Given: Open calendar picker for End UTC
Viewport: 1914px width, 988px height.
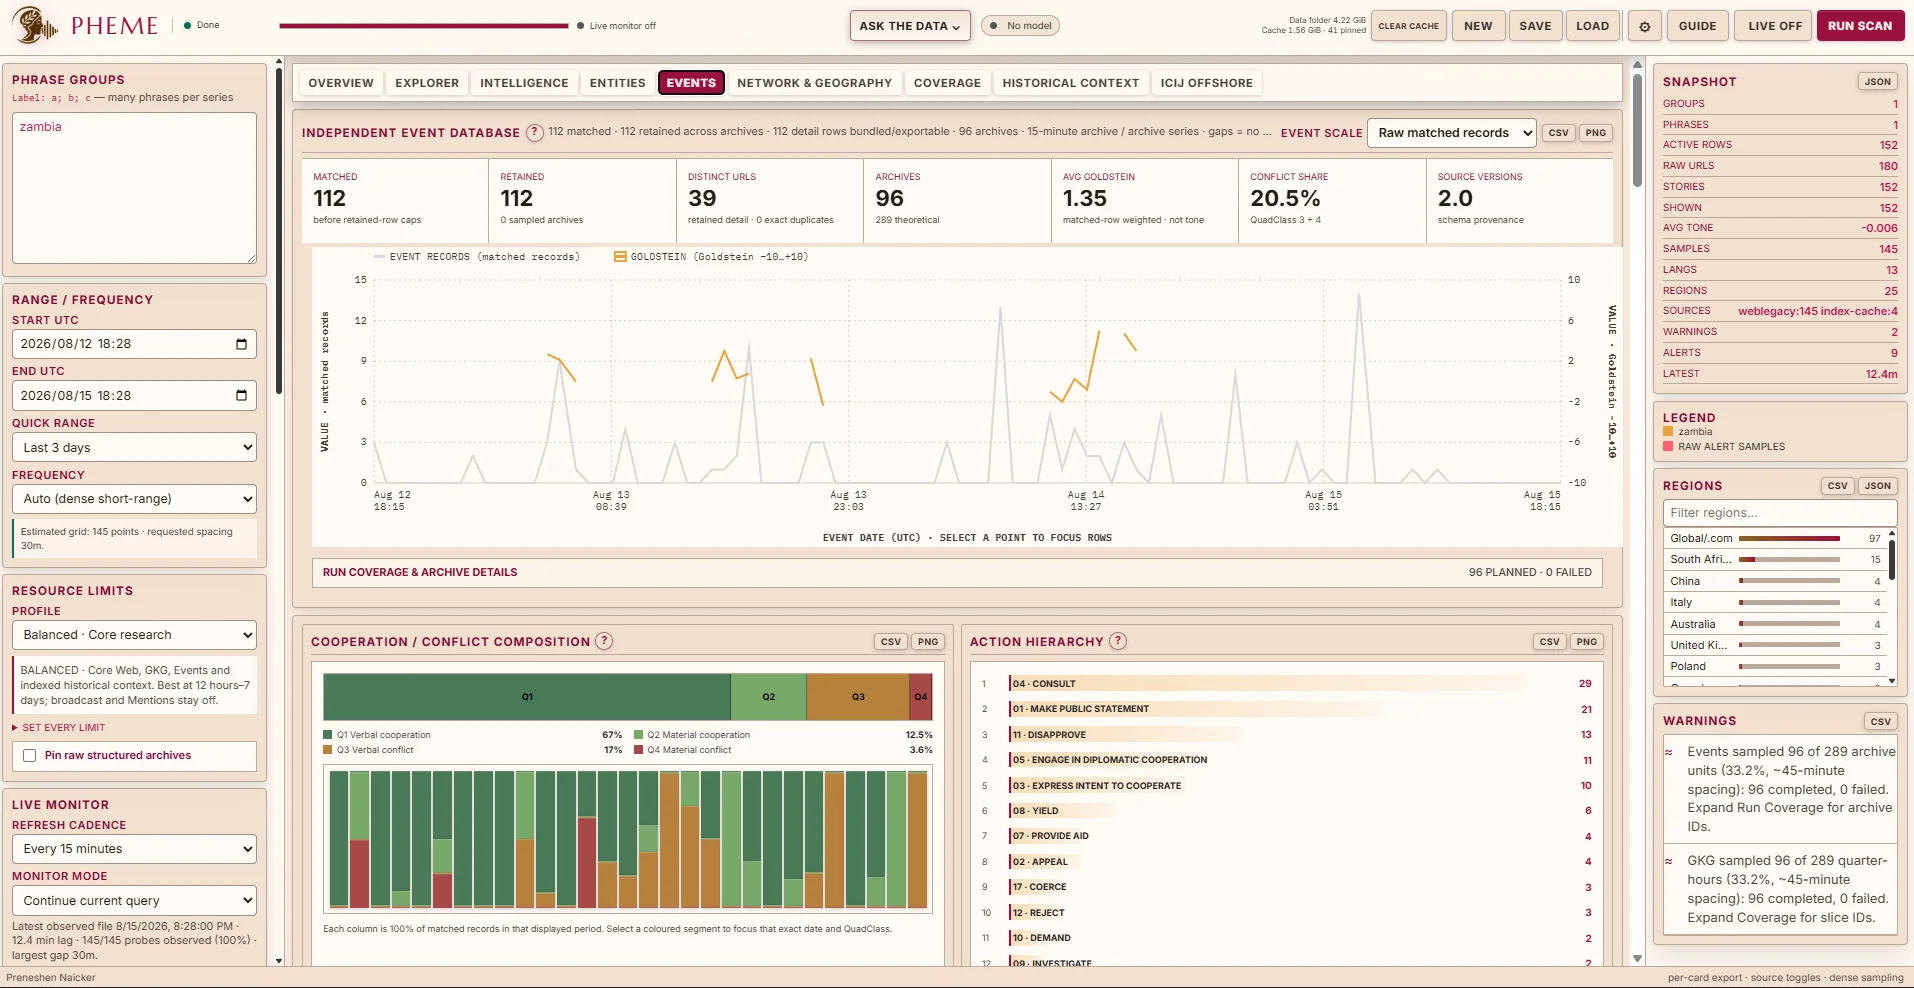Looking at the screenshot, I should 241,396.
